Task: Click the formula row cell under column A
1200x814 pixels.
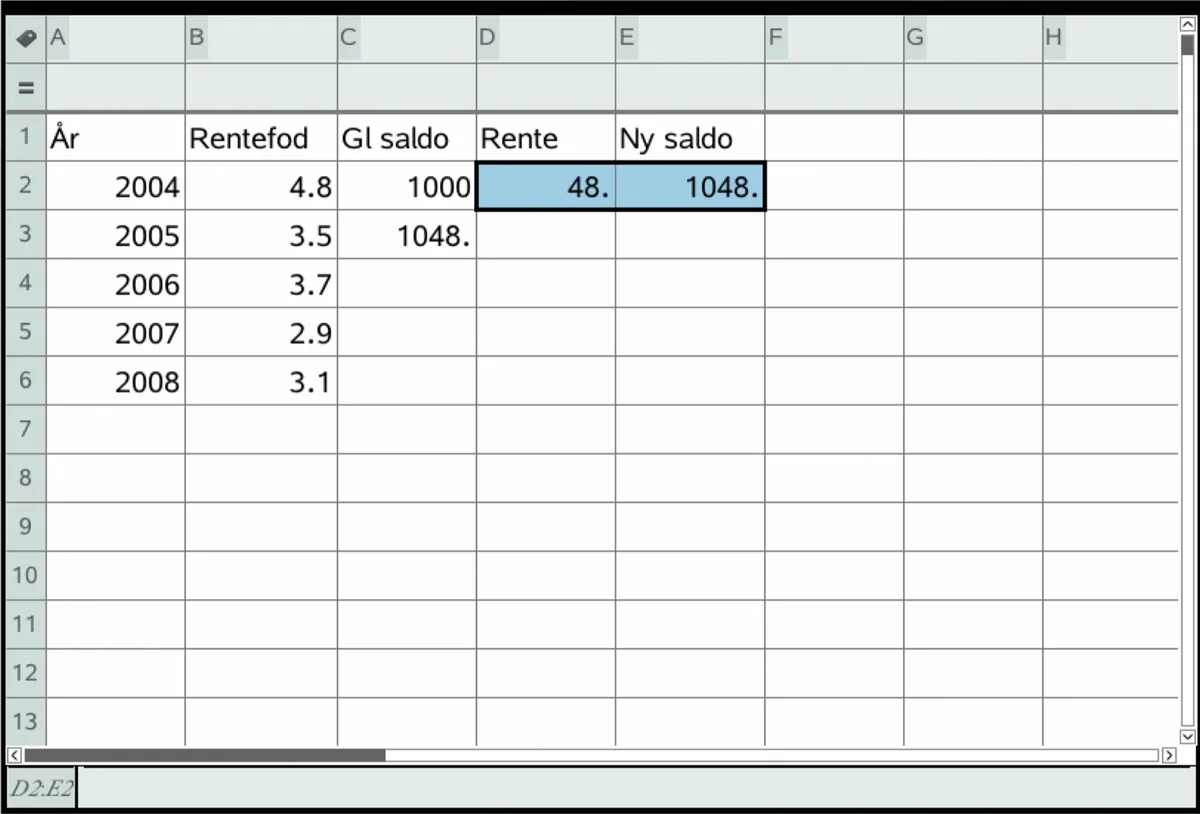Action: 116,88
